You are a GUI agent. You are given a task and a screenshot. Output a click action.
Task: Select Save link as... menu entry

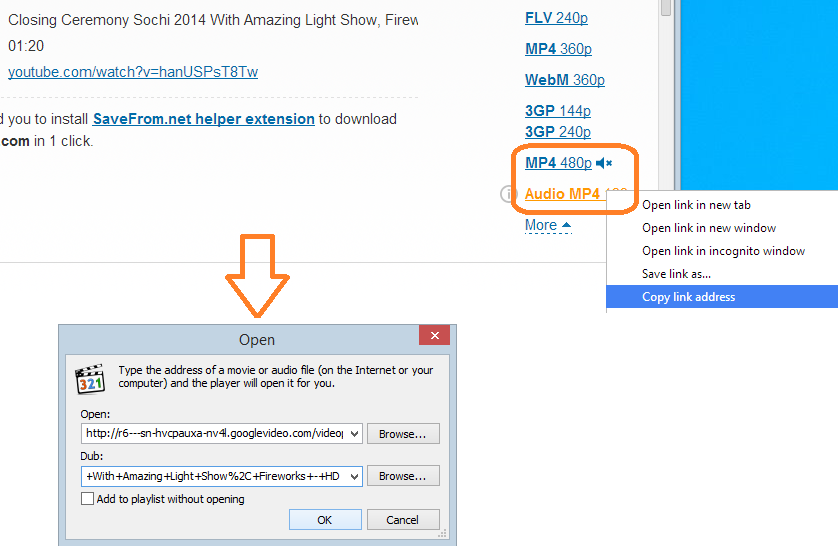pyautogui.click(x=676, y=274)
